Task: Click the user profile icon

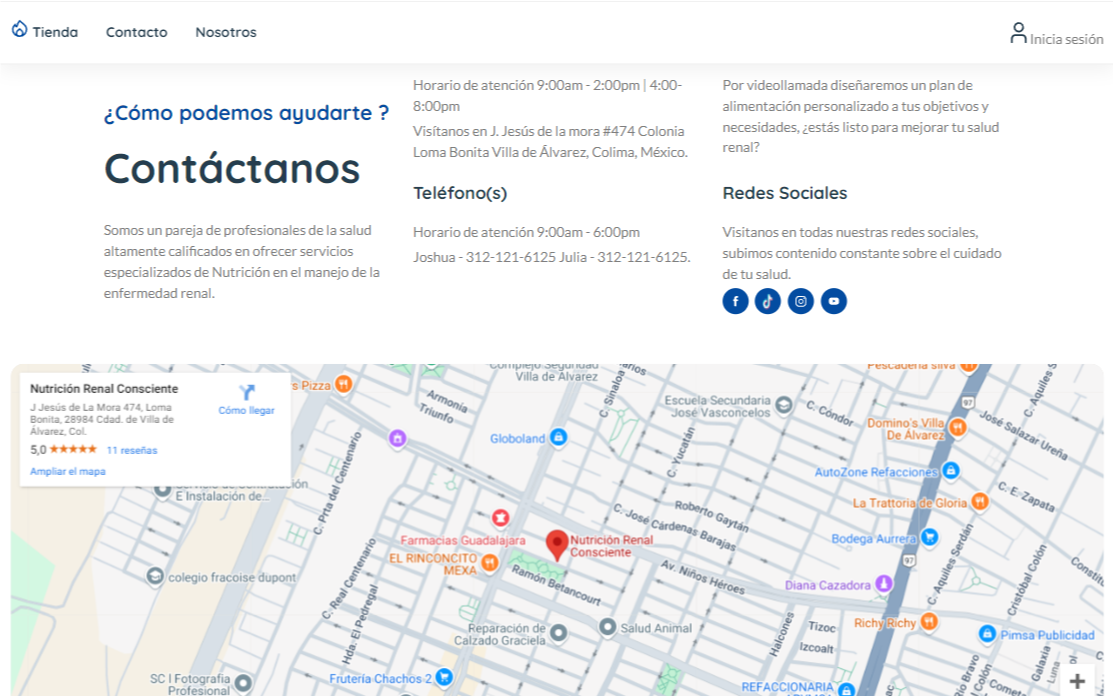Action: coord(1018,33)
